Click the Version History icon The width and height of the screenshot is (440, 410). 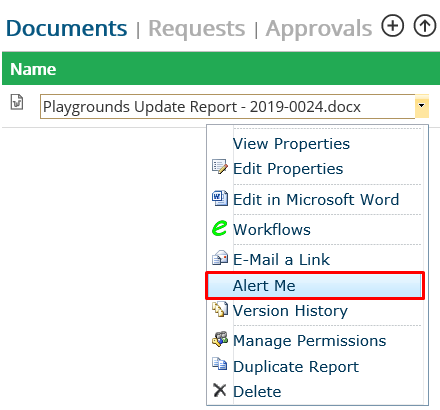coord(220,309)
